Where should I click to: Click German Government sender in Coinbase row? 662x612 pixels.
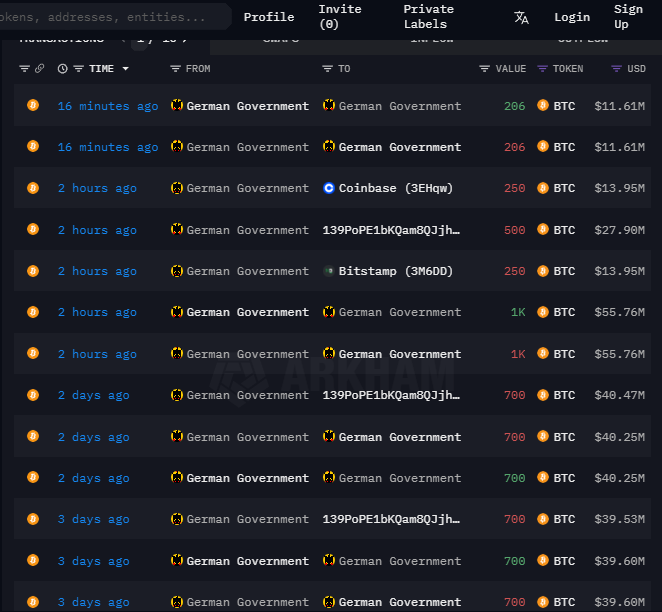coord(247,188)
